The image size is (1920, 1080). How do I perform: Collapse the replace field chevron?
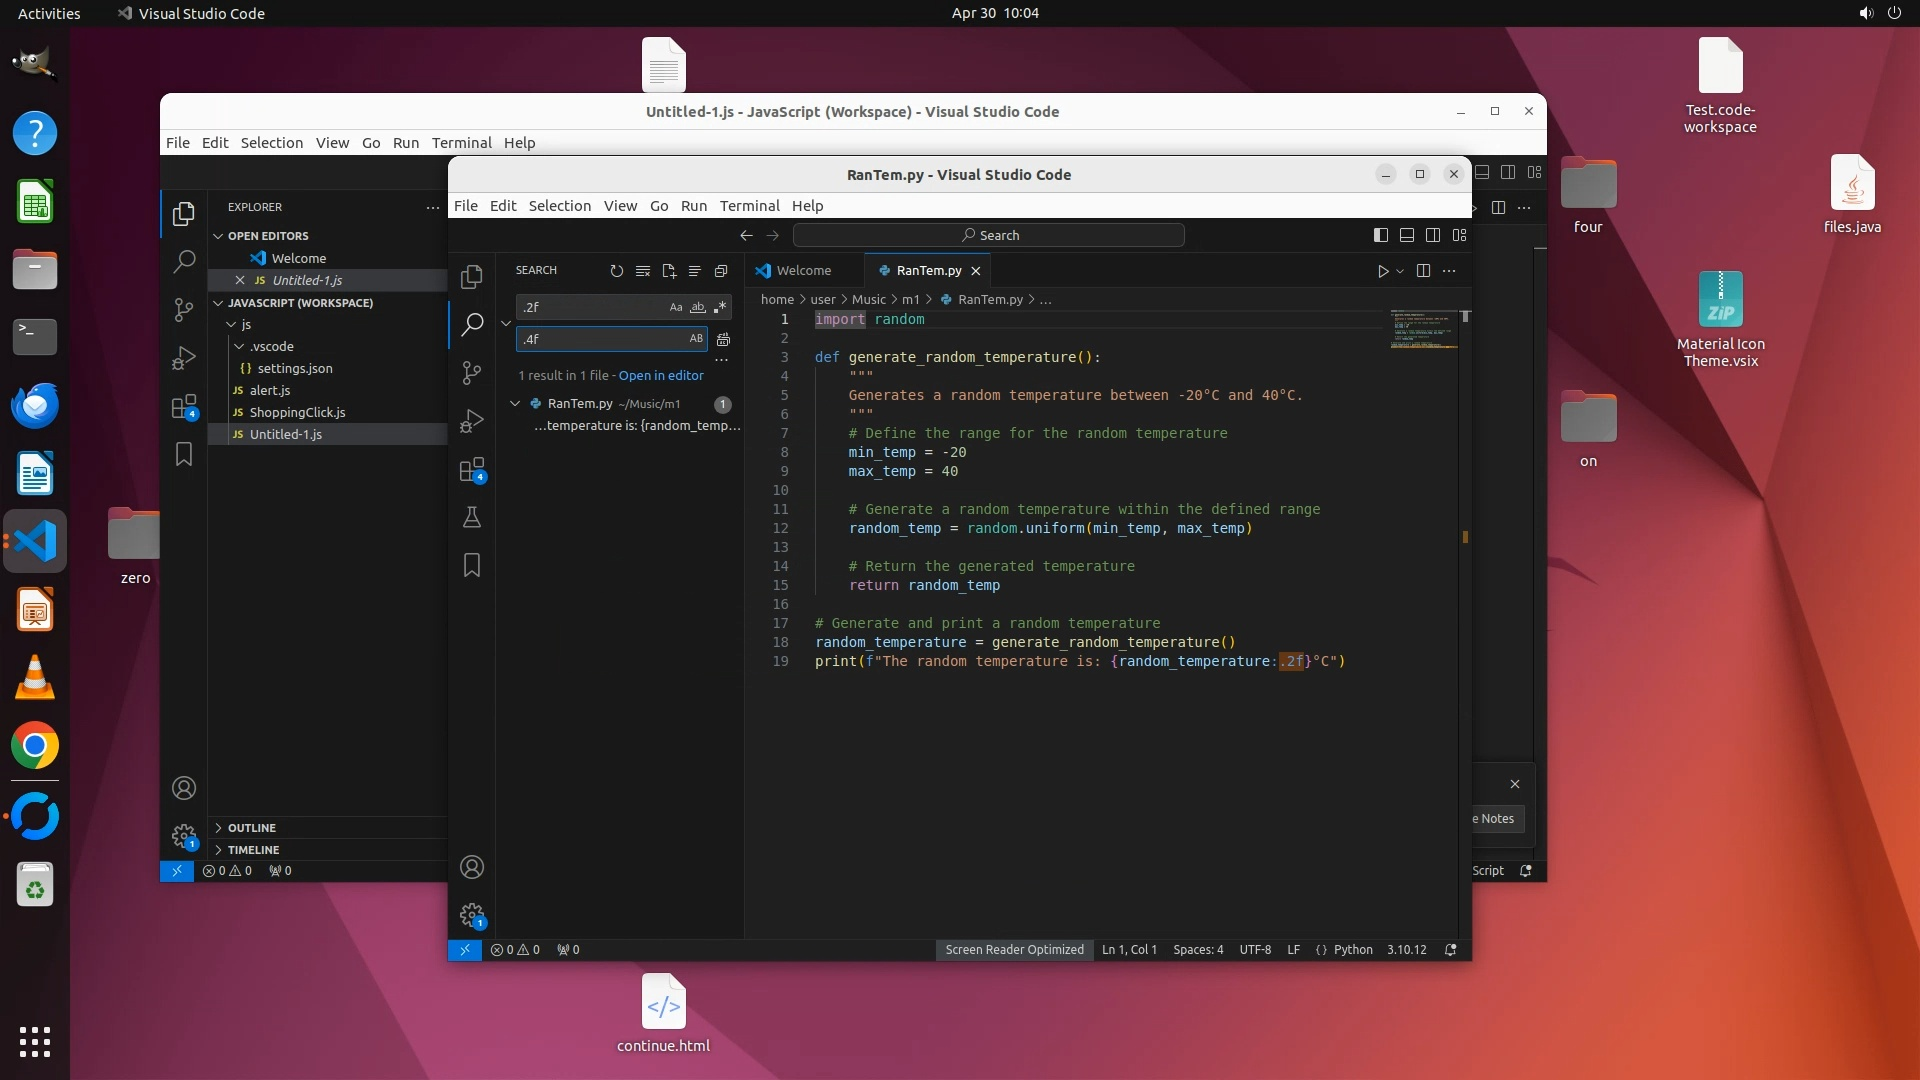coord(506,323)
